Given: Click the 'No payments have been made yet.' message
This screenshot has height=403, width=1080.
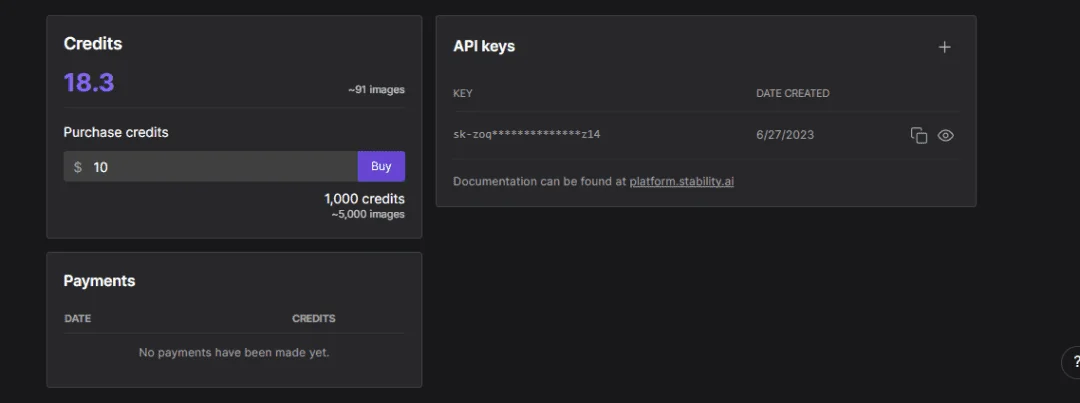Looking at the screenshot, I should (234, 353).
